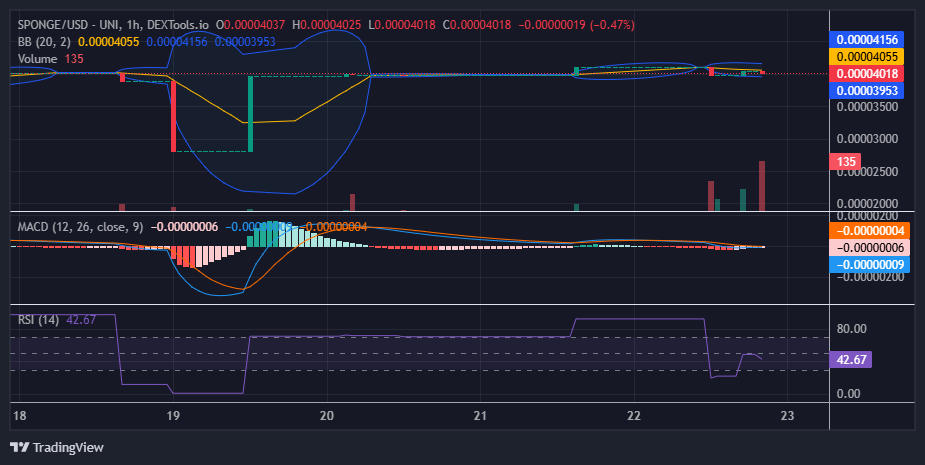Click the upper band price tag 0.00004156
Image resolution: width=925 pixels, height=465 pixels.
pos(867,40)
